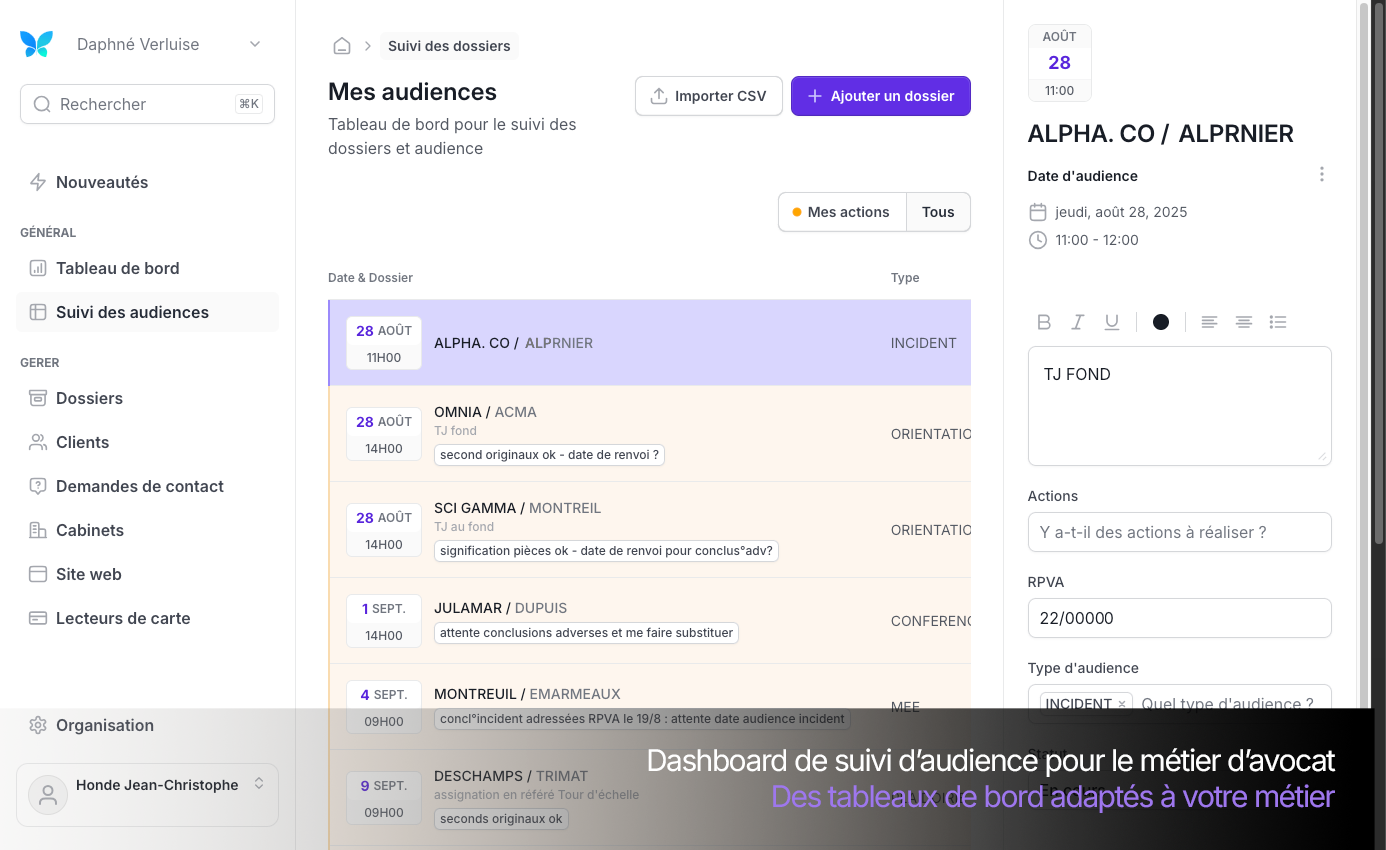Click Ajouter un dossier button
This screenshot has height=850, width=1386.
[880, 96]
